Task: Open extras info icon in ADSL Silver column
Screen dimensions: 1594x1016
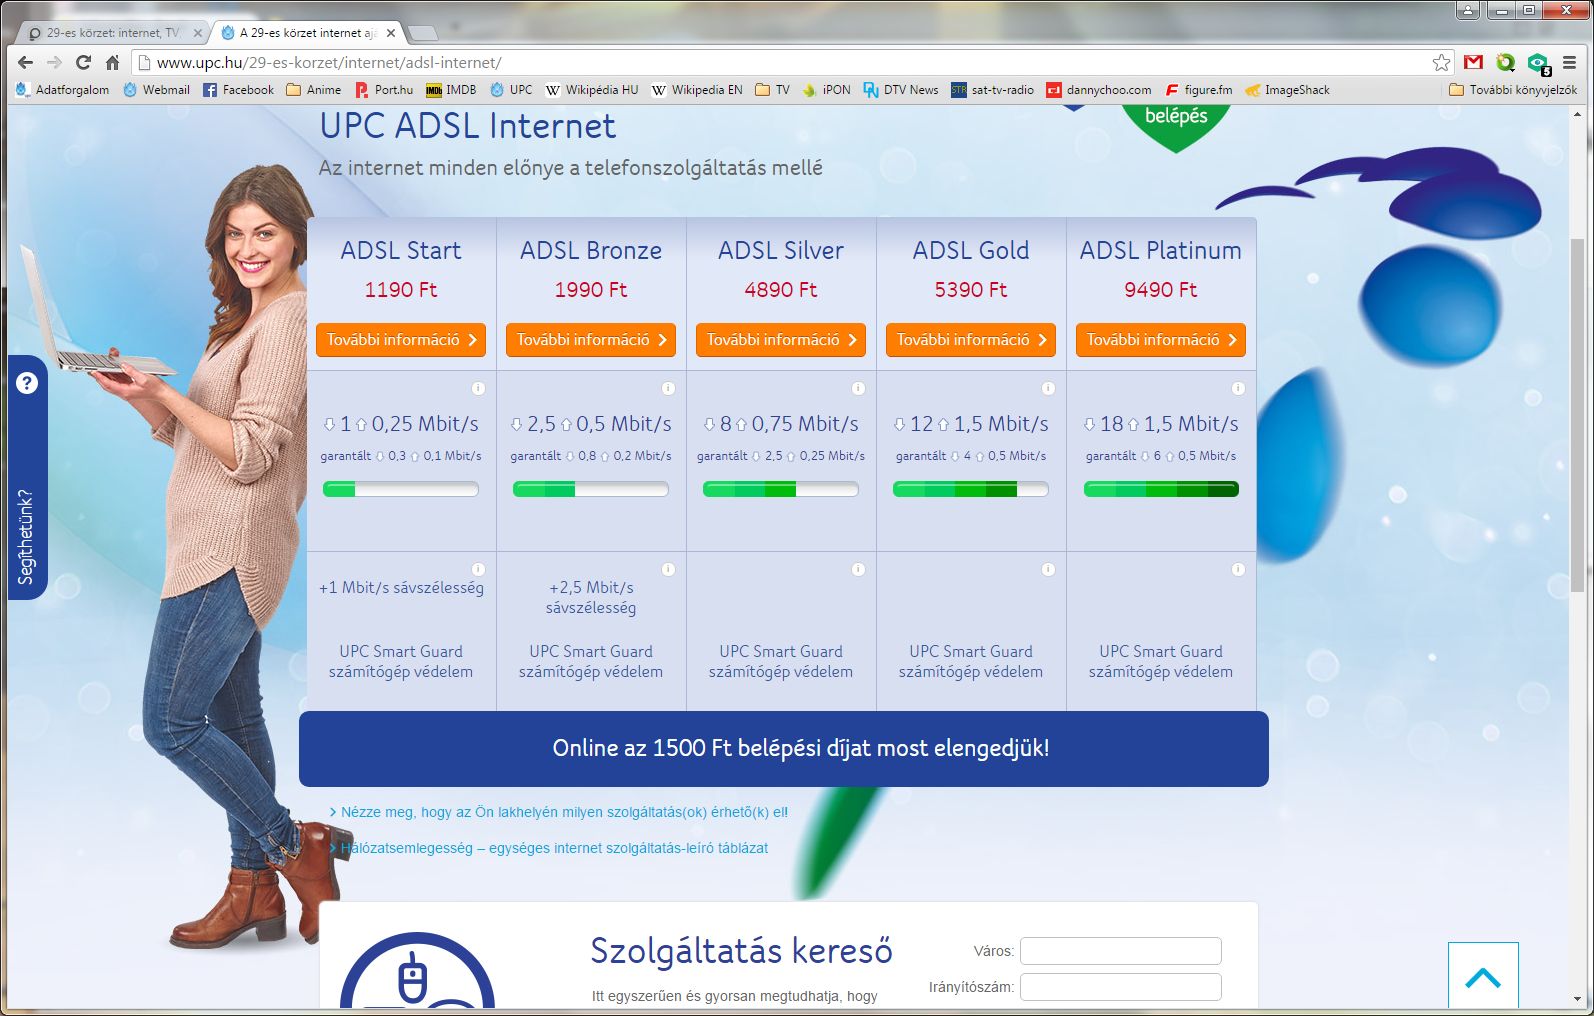Action: (x=858, y=569)
